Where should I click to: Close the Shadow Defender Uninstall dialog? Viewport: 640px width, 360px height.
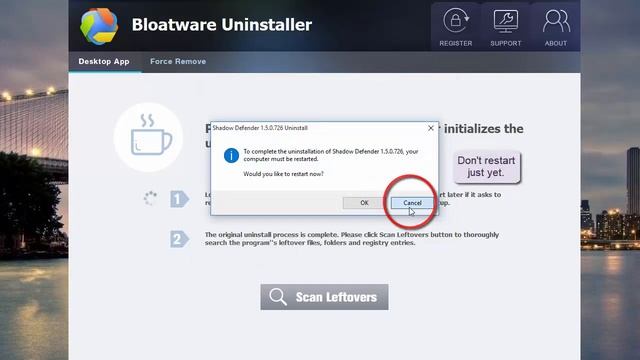click(431, 128)
